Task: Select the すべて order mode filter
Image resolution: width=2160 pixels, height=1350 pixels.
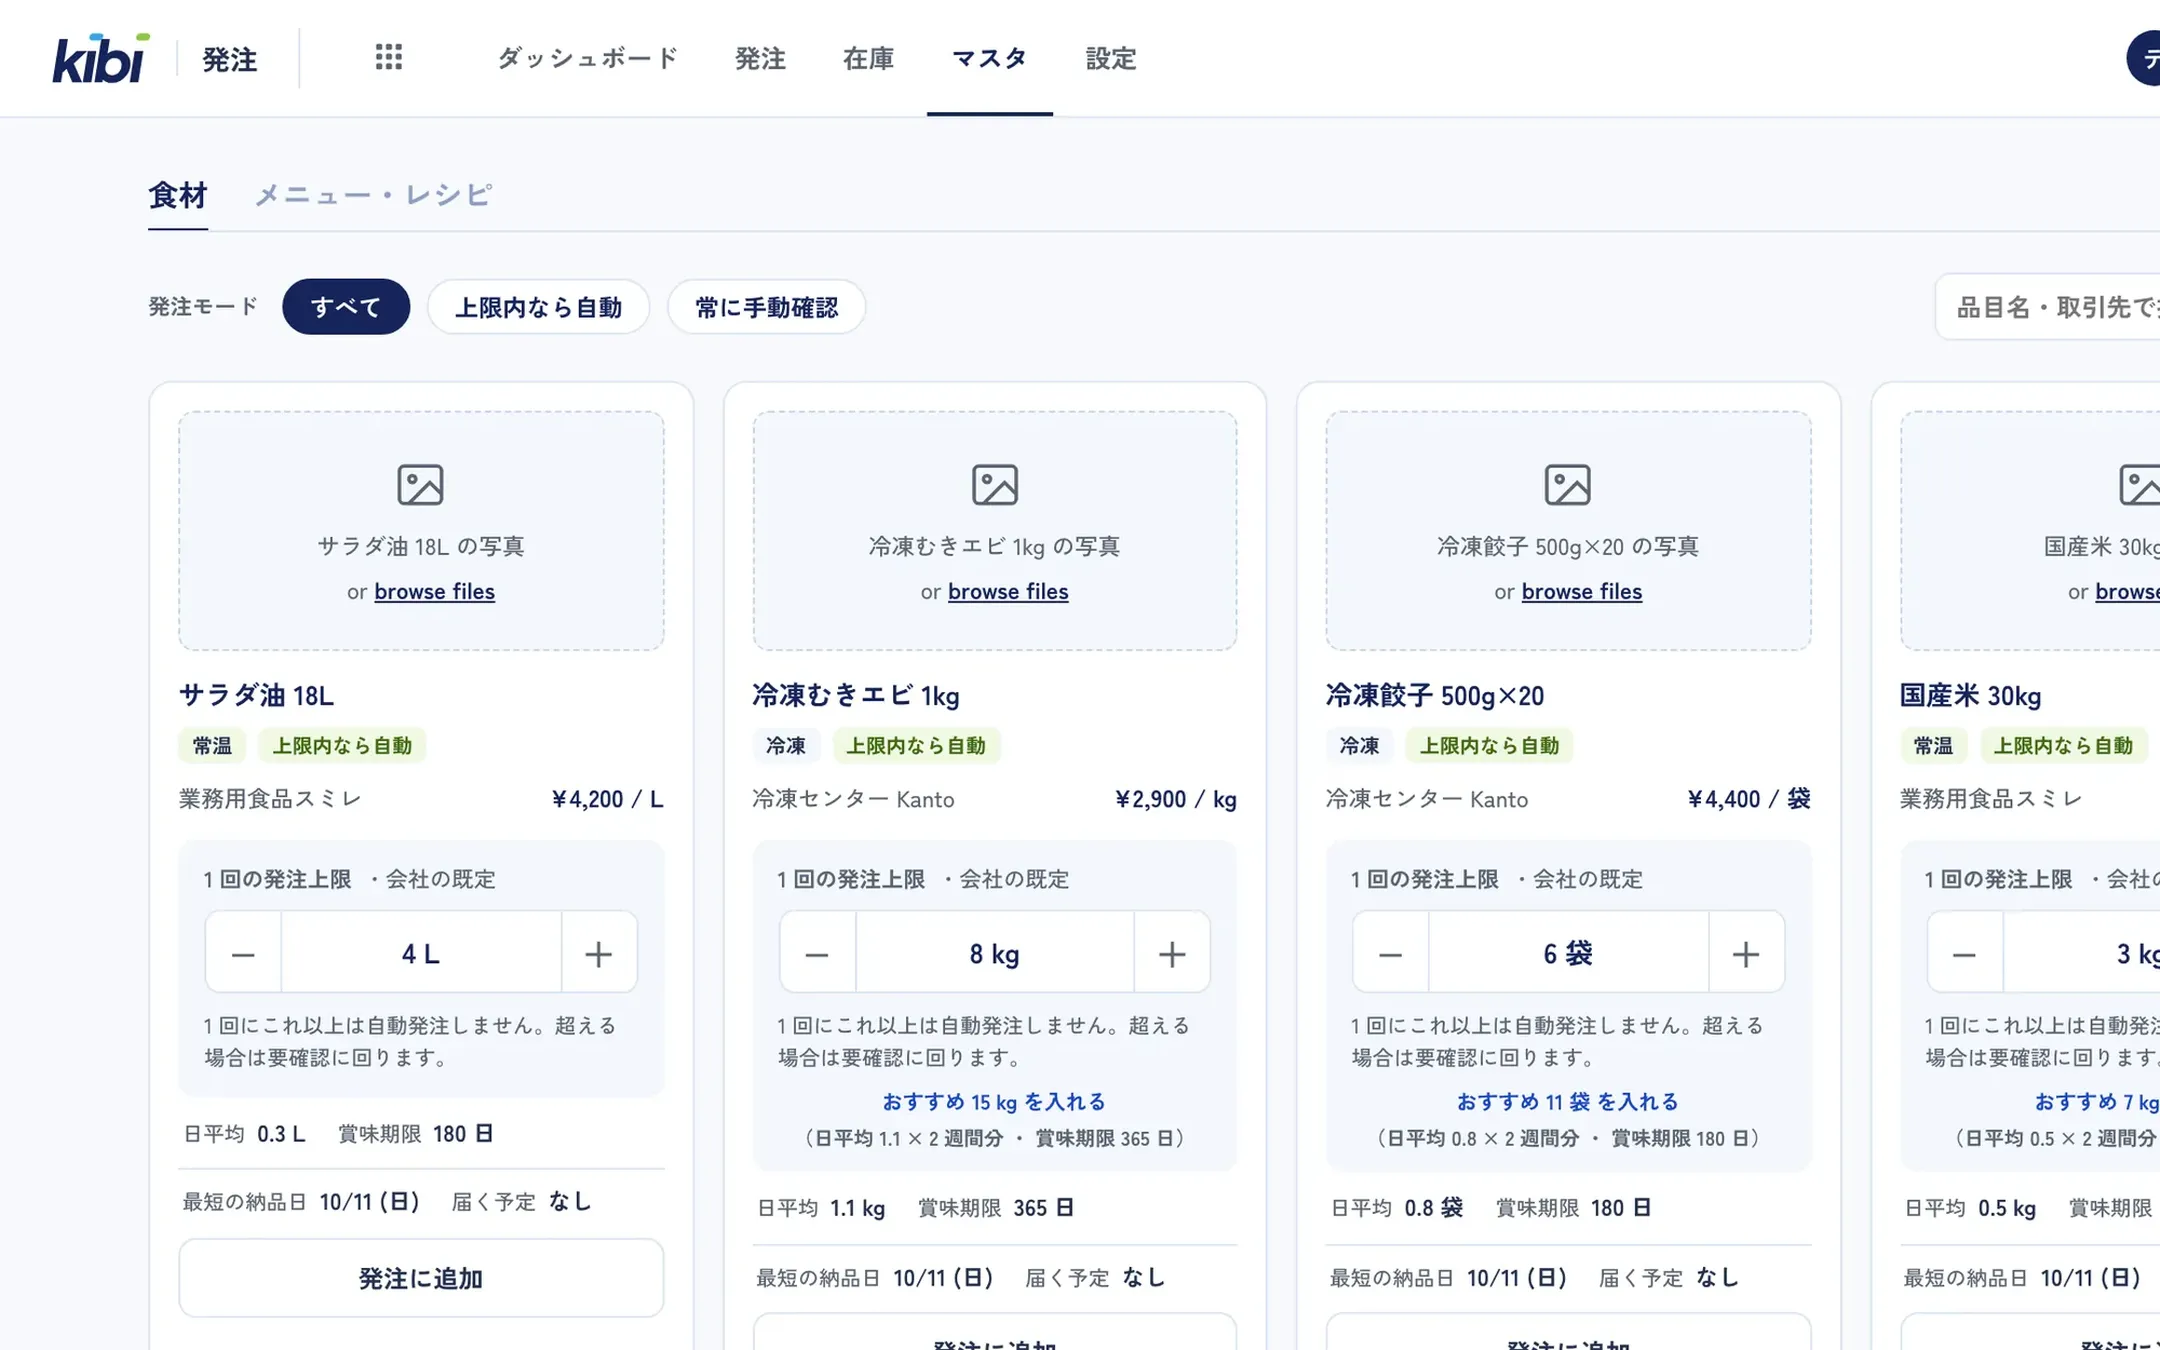Action: [x=346, y=307]
